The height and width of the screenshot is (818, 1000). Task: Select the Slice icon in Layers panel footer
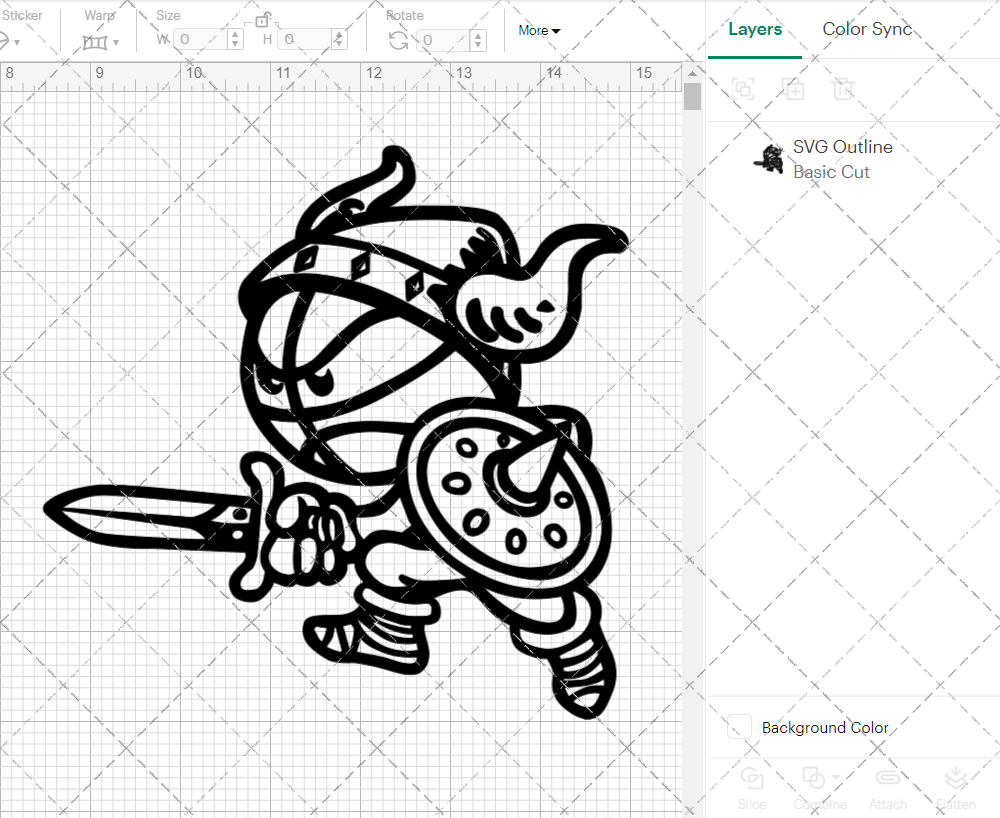tap(751, 786)
